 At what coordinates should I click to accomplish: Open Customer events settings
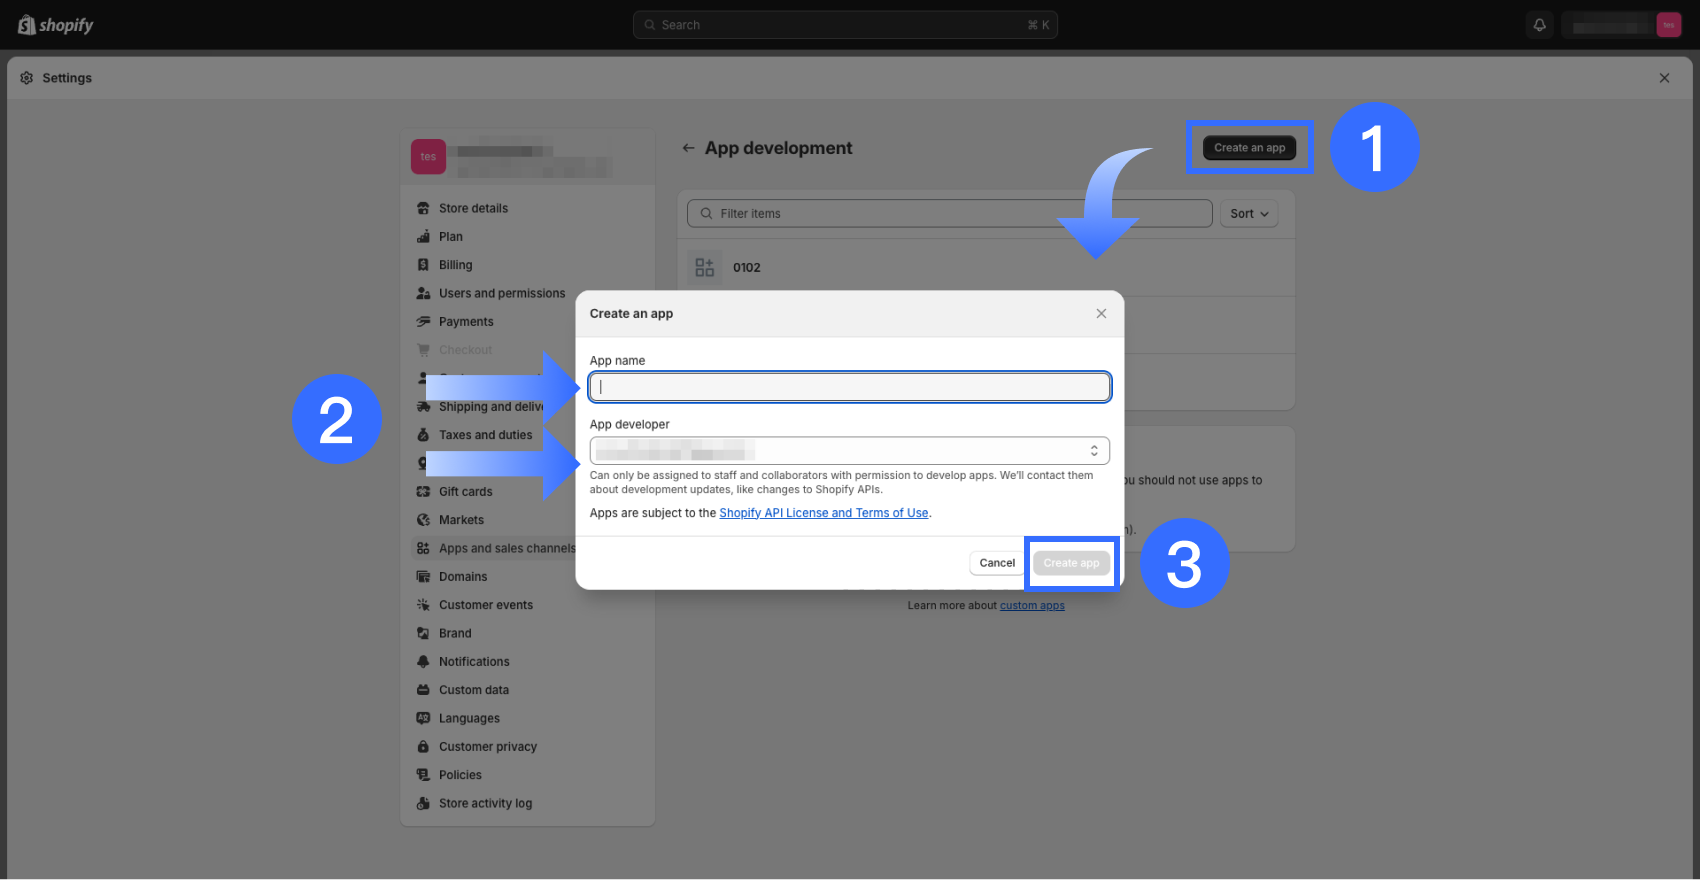tap(486, 605)
